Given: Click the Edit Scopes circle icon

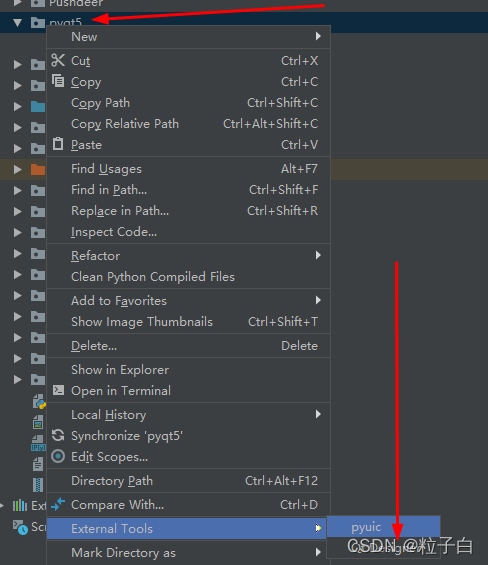Looking at the screenshot, I should click(58, 456).
